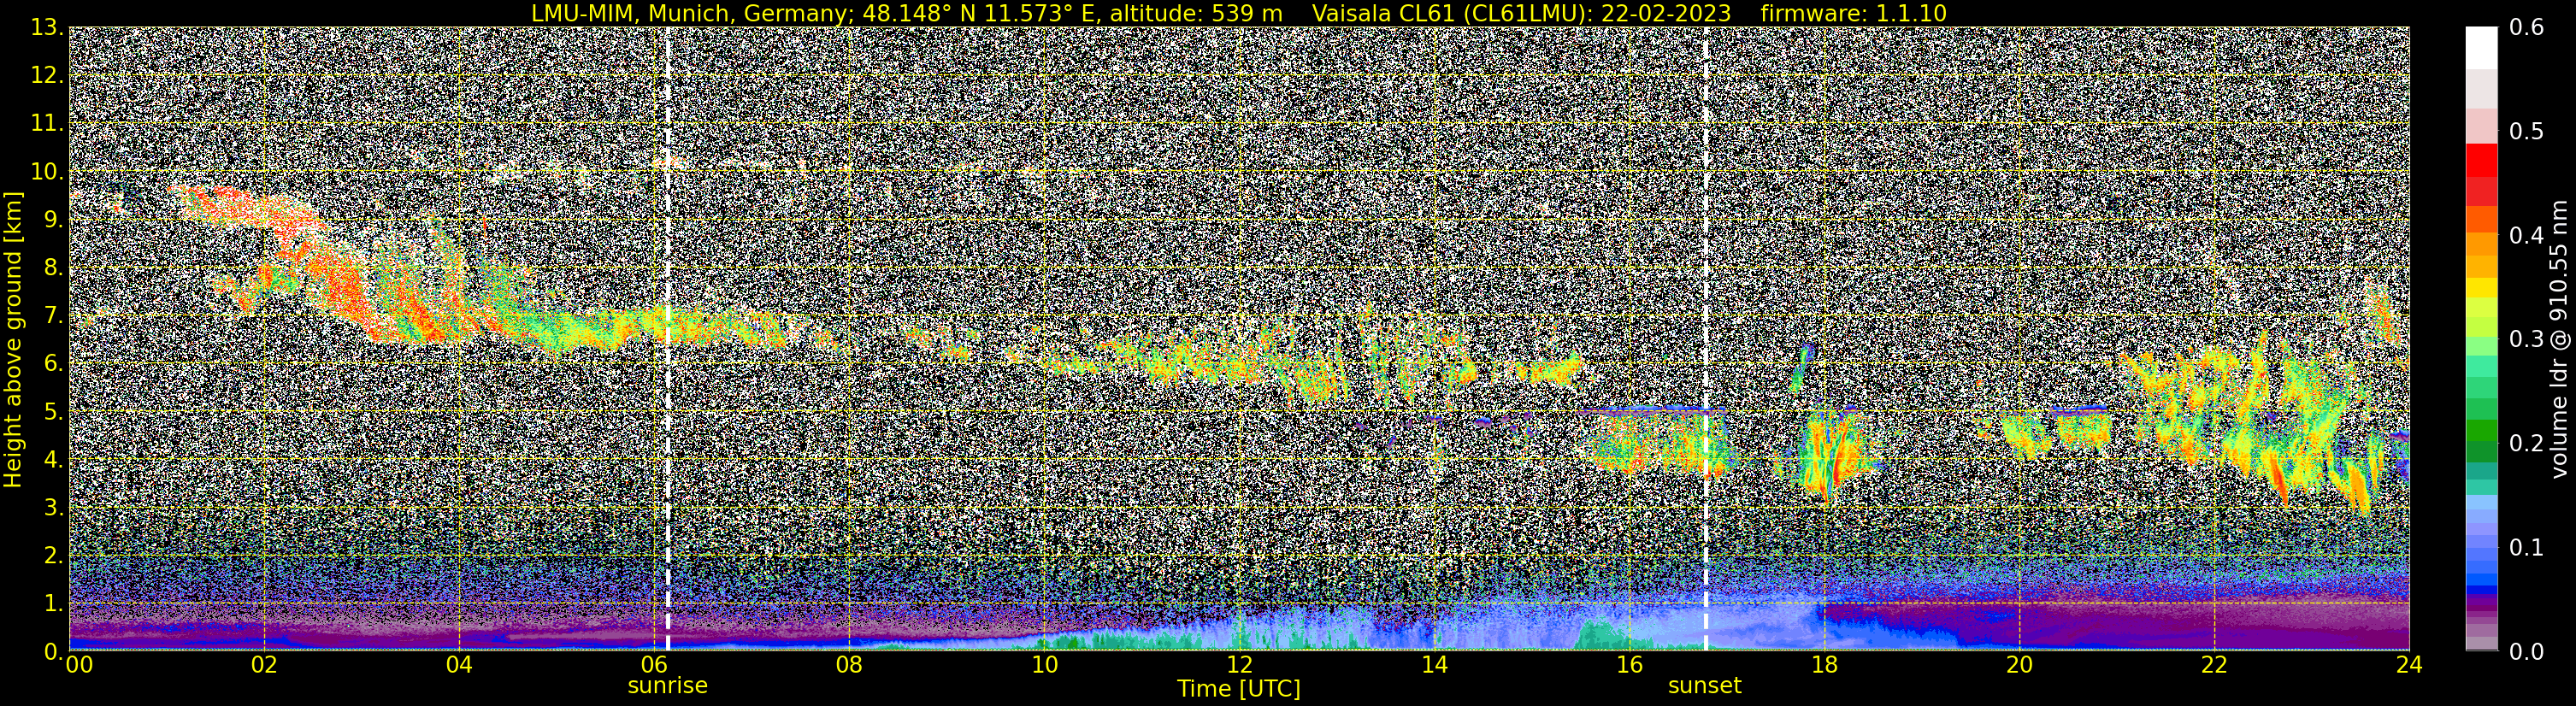Viewport: 2576px width, 706px height.
Task: Click the x-axis tick label '22'
Action: [2214, 665]
